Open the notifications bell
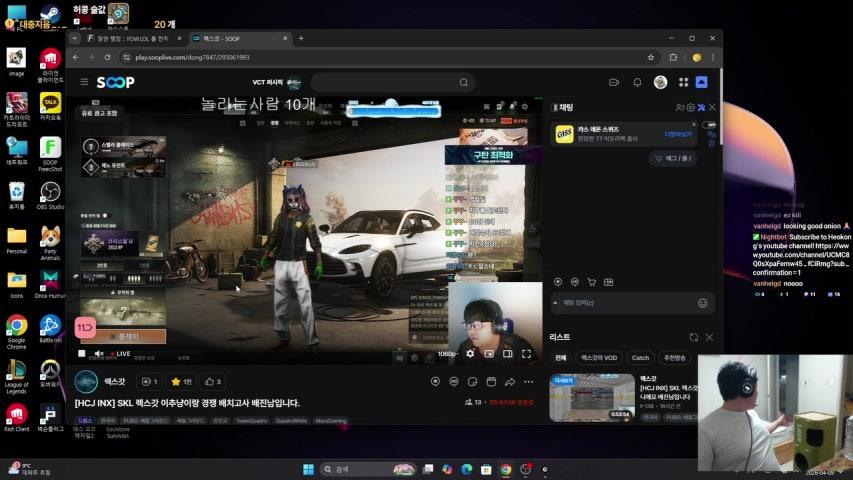 point(637,82)
